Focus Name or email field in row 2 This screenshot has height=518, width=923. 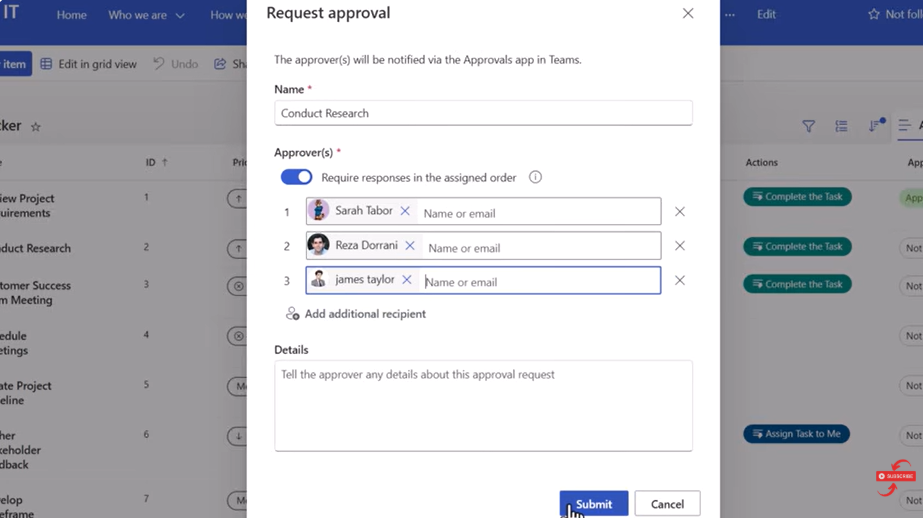click(541, 248)
